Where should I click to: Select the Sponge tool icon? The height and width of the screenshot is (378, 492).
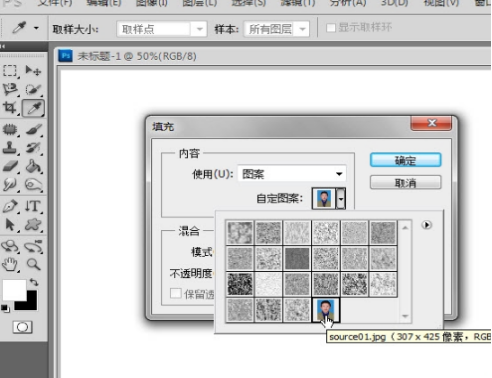[x=34, y=184]
